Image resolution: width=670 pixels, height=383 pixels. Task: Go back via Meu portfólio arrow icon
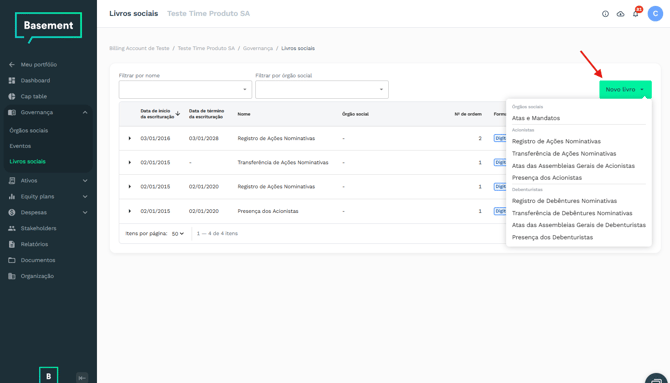(x=12, y=65)
